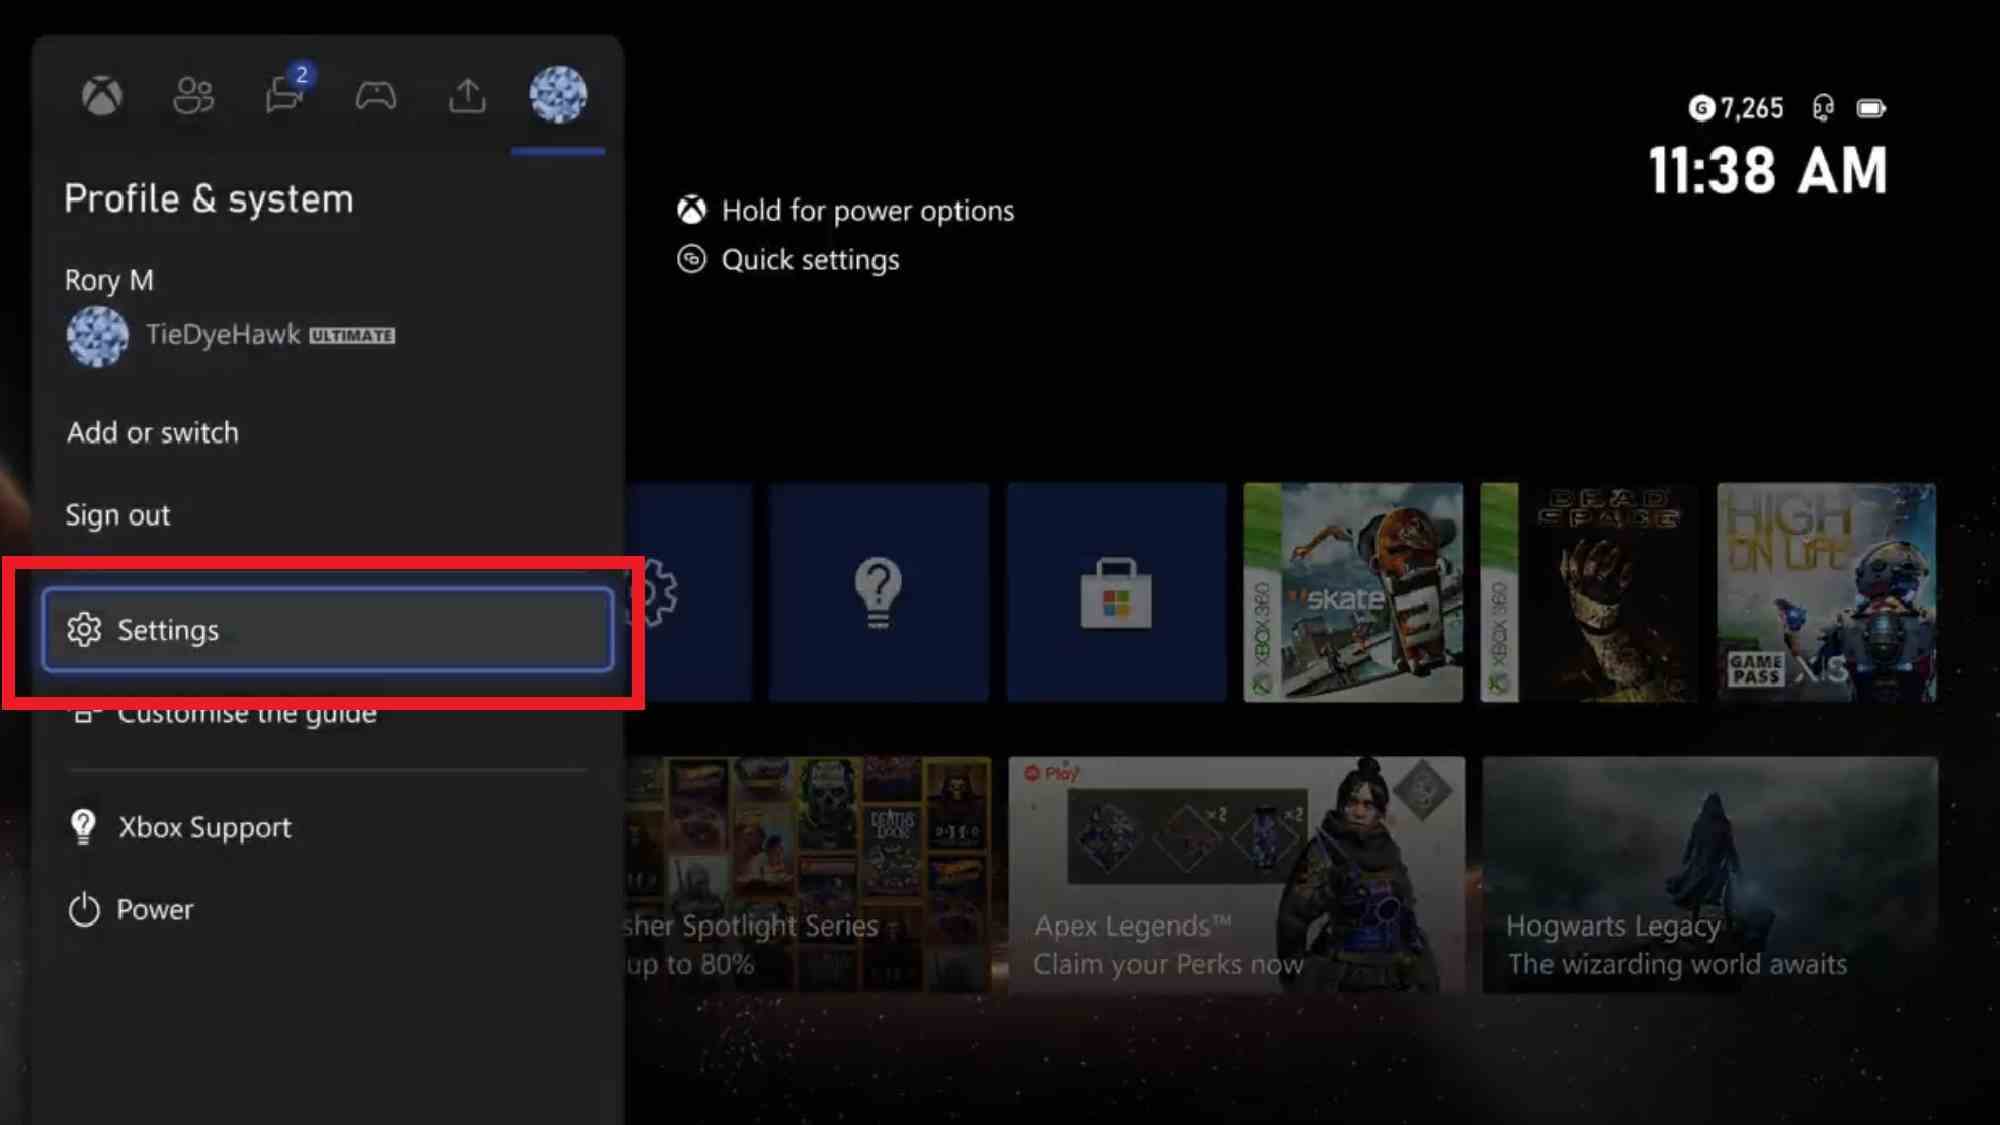Click Hold for power options hint

[x=846, y=210]
